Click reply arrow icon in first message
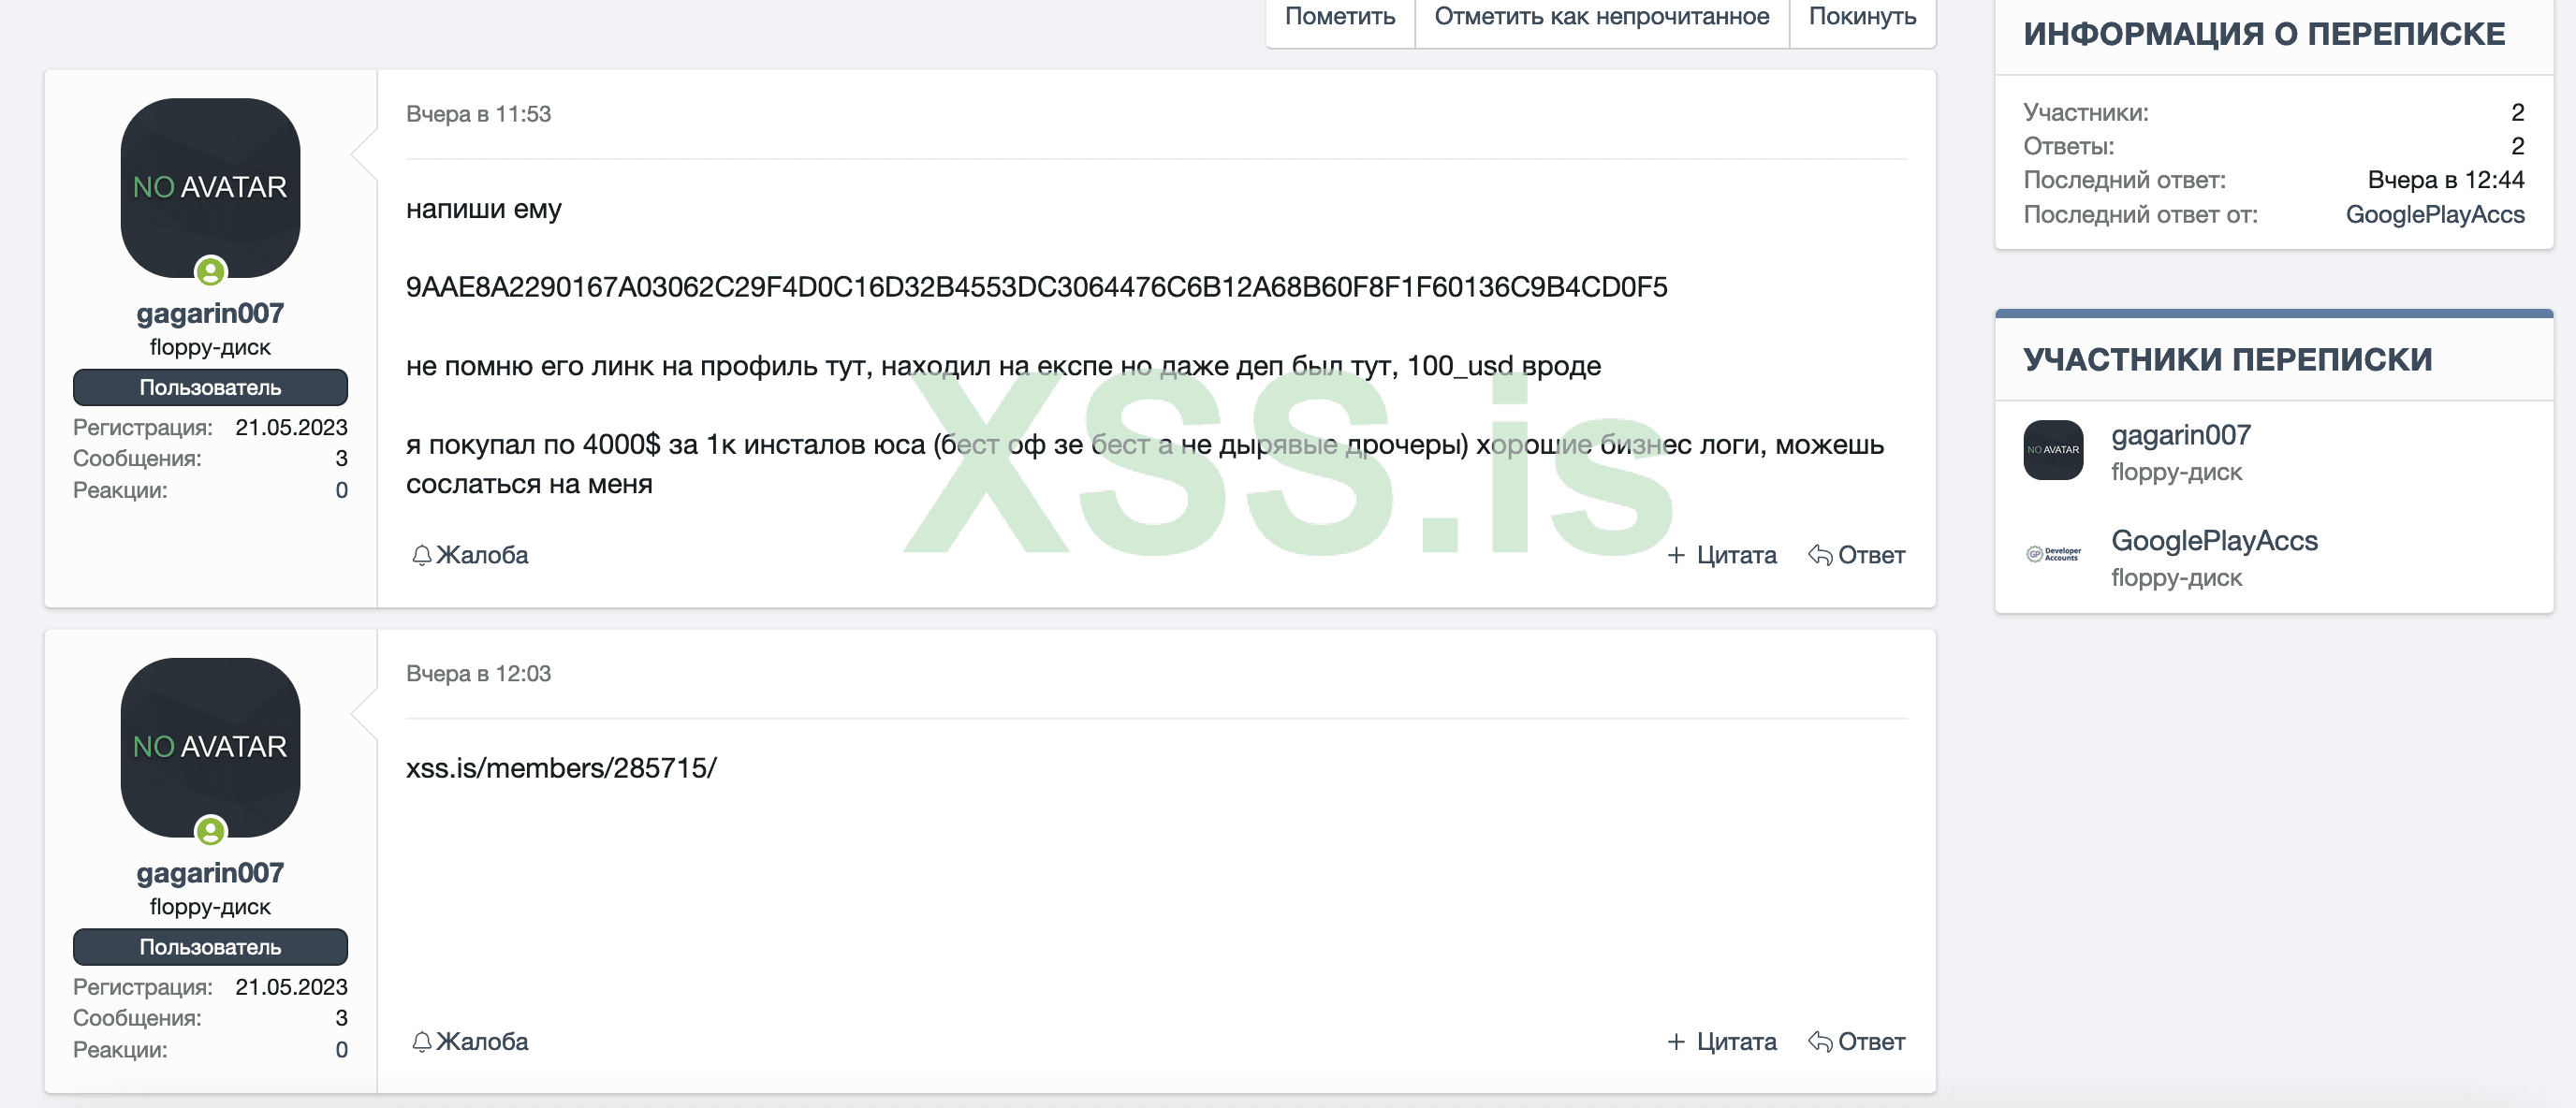 [x=1819, y=555]
